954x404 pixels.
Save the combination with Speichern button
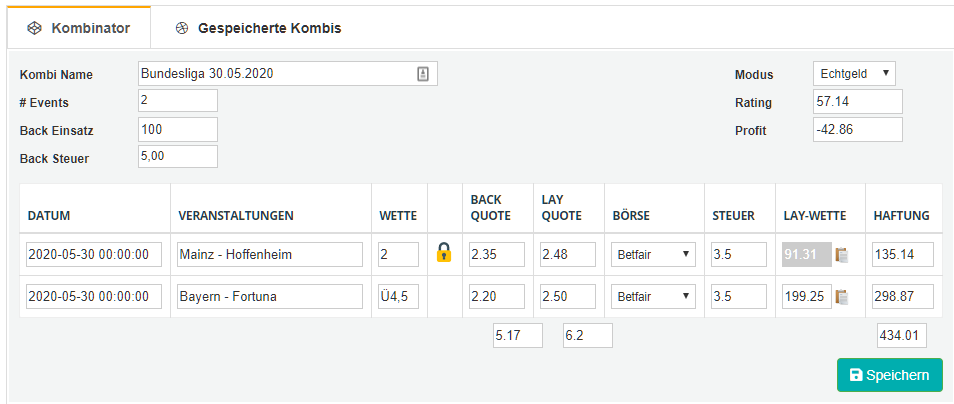[x=890, y=375]
